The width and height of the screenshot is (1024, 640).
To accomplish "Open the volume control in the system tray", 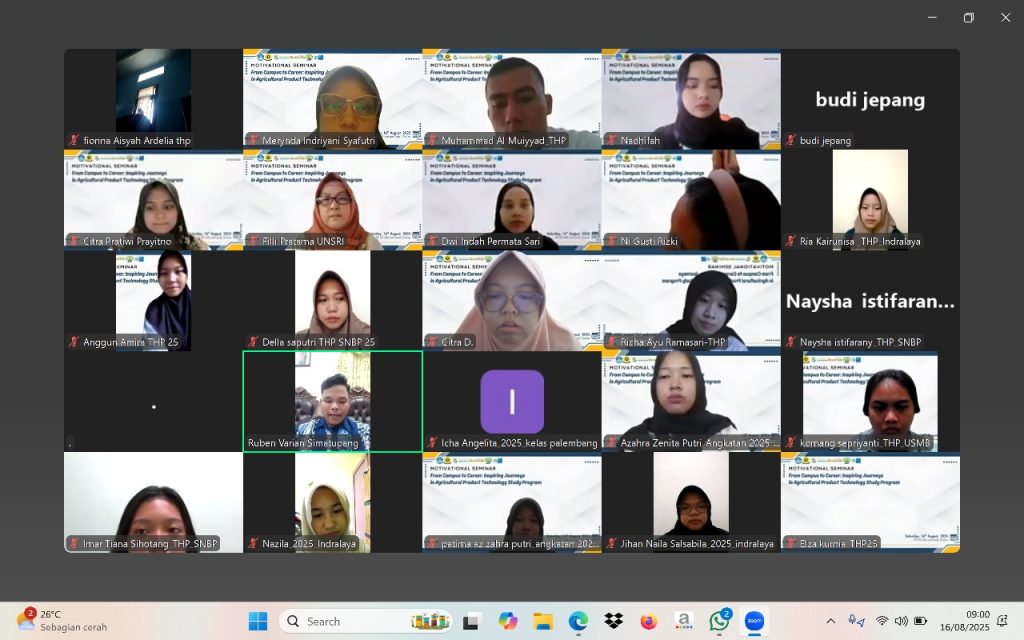I will click(x=900, y=621).
